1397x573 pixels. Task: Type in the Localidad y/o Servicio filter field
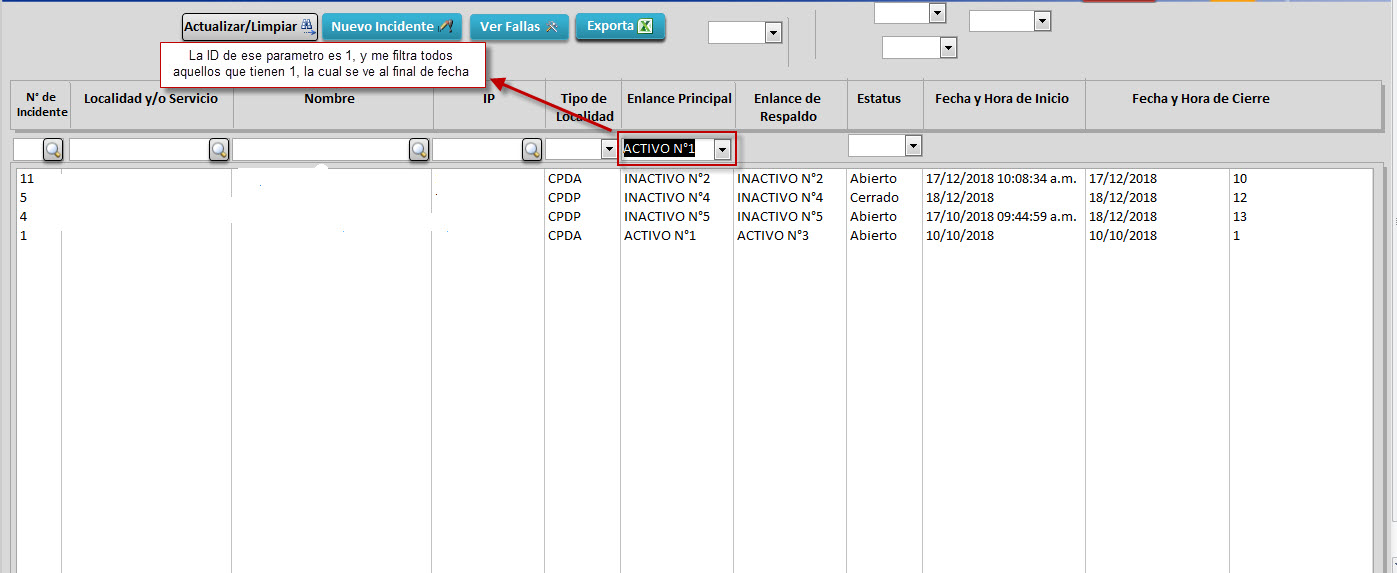[x=138, y=150]
